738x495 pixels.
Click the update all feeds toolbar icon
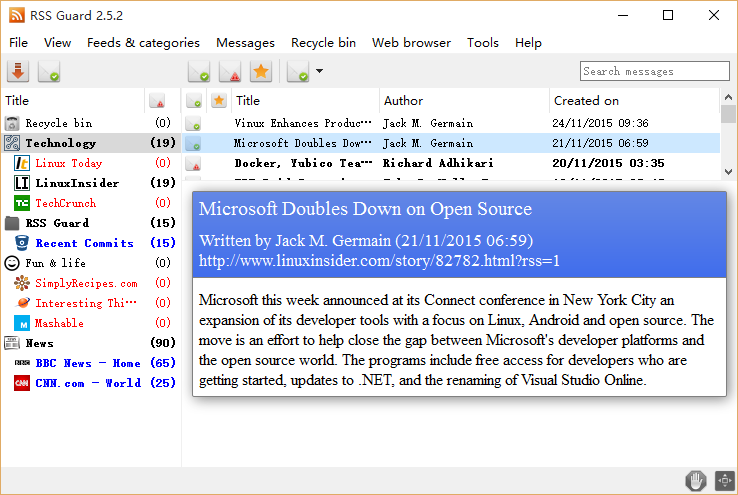(18, 71)
